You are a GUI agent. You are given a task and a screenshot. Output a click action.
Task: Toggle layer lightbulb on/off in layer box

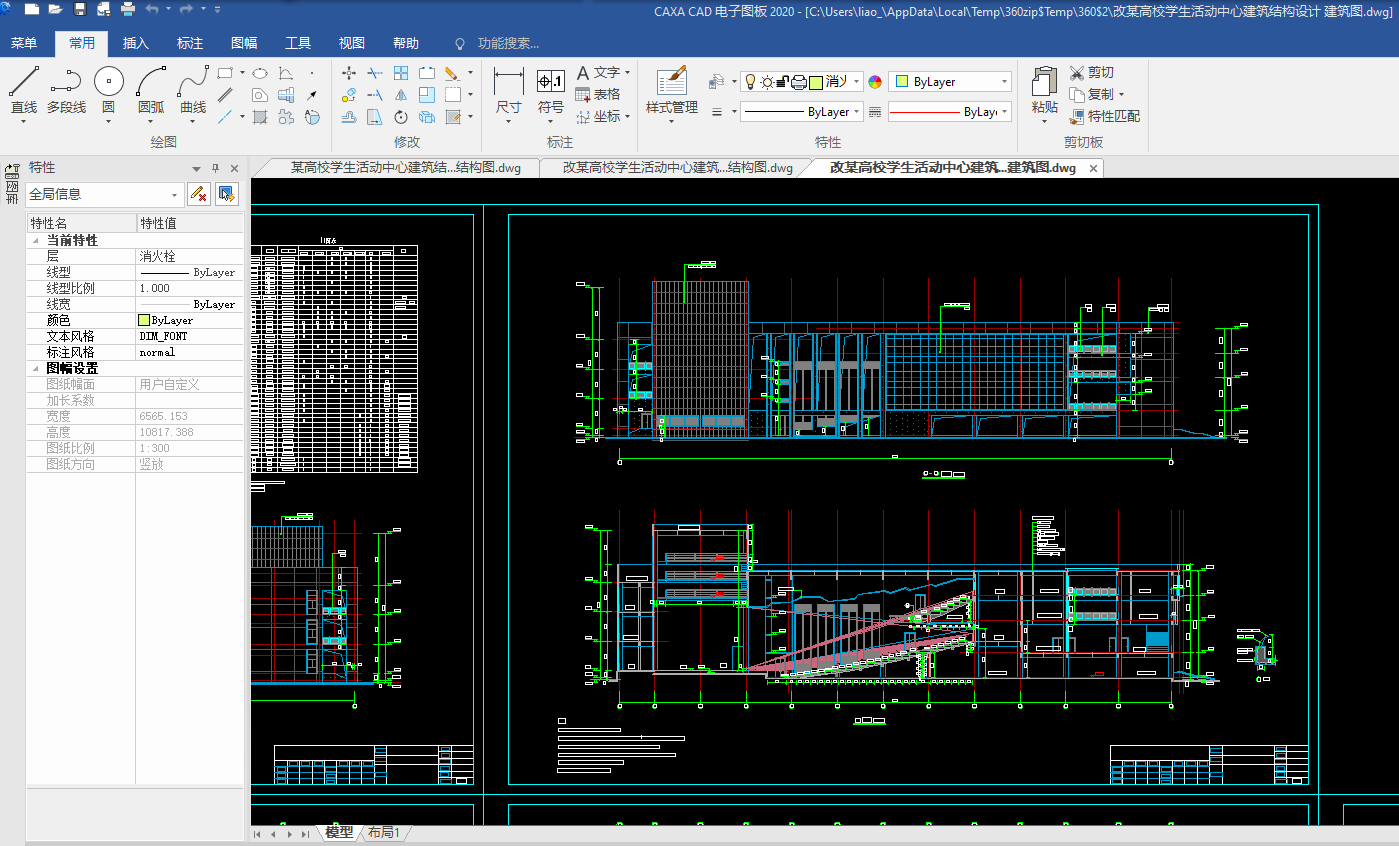click(x=751, y=82)
